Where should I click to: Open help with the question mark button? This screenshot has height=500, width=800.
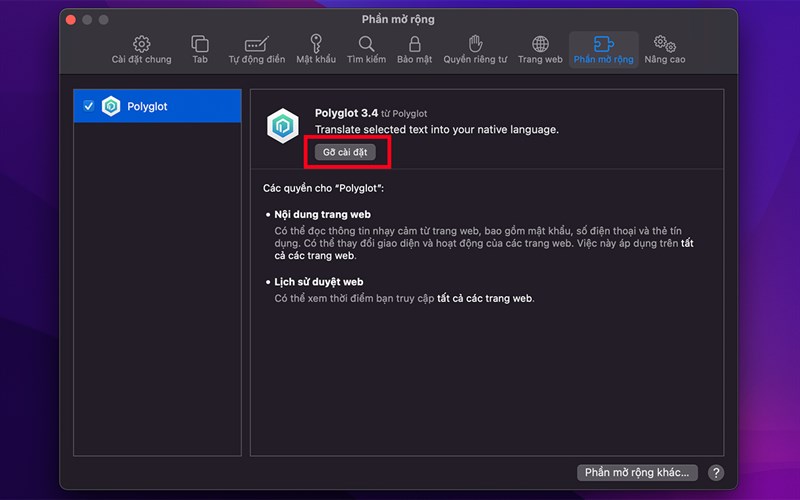pos(716,472)
